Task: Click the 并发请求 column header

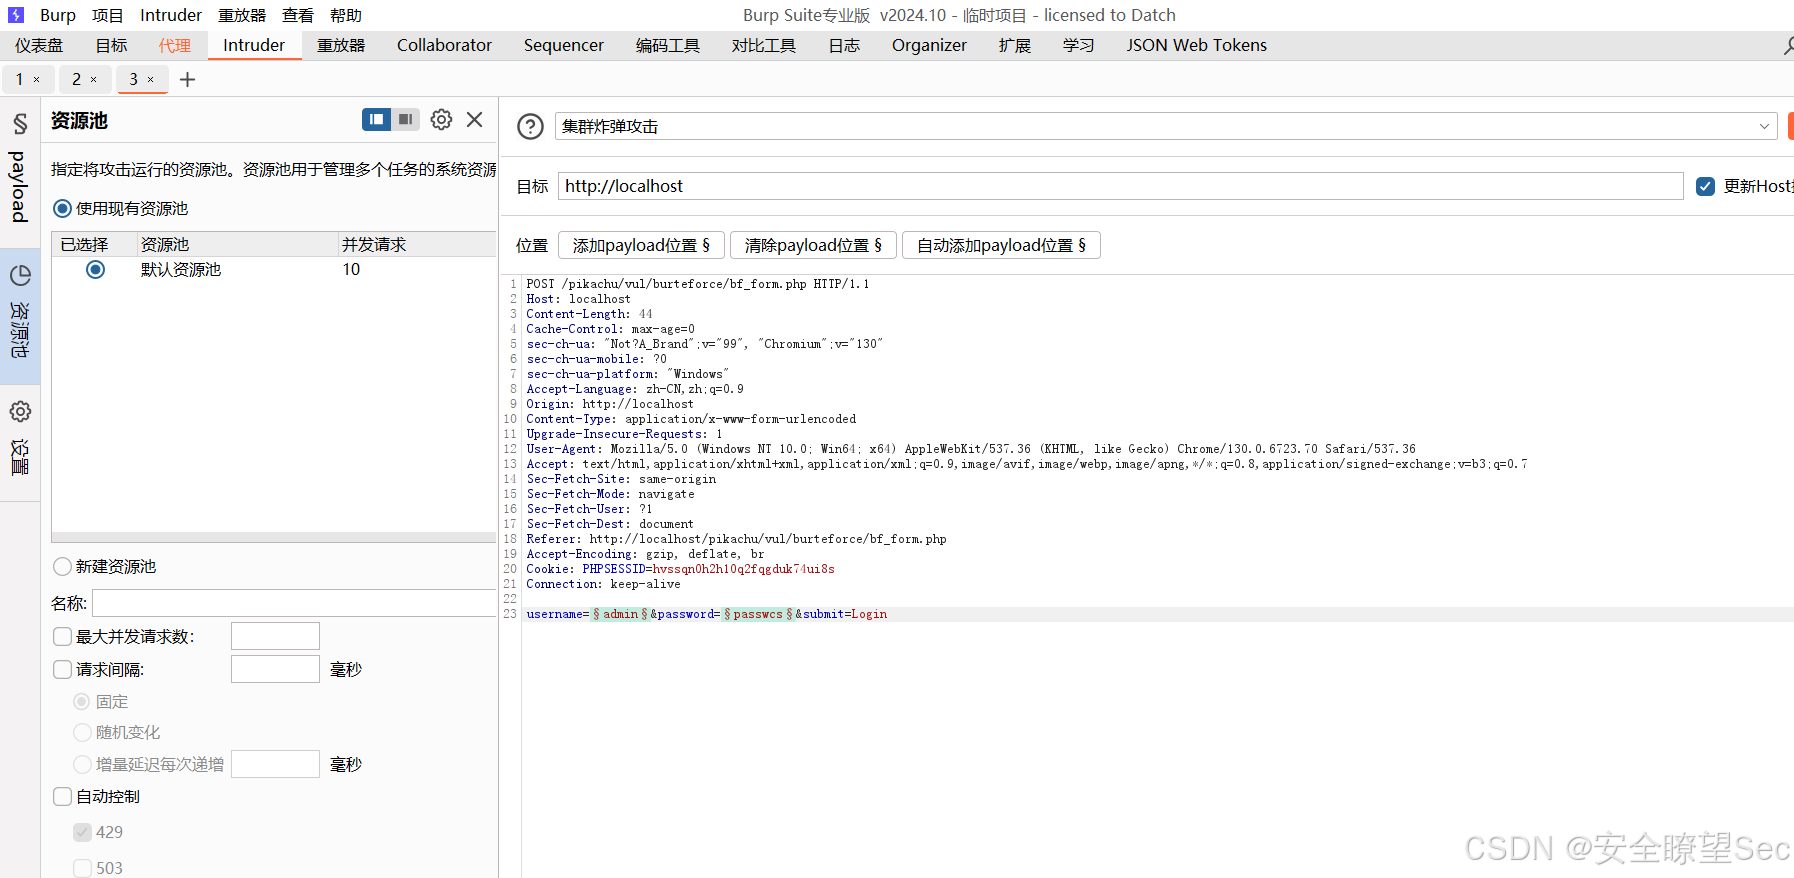Action: click(x=416, y=245)
